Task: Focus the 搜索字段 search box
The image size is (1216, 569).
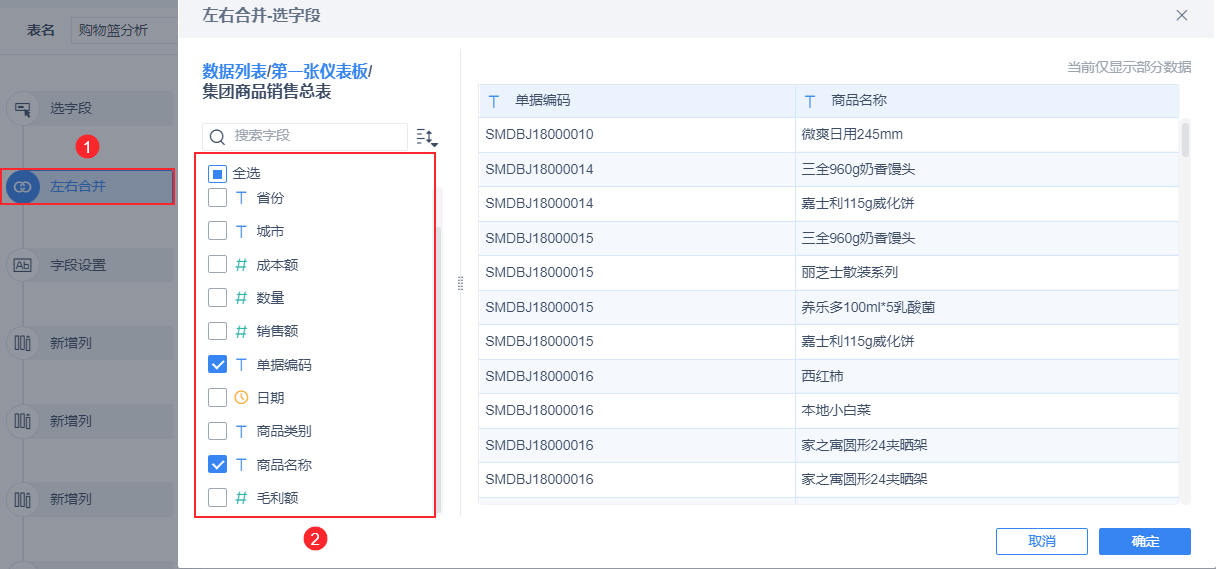Action: point(305,135)
